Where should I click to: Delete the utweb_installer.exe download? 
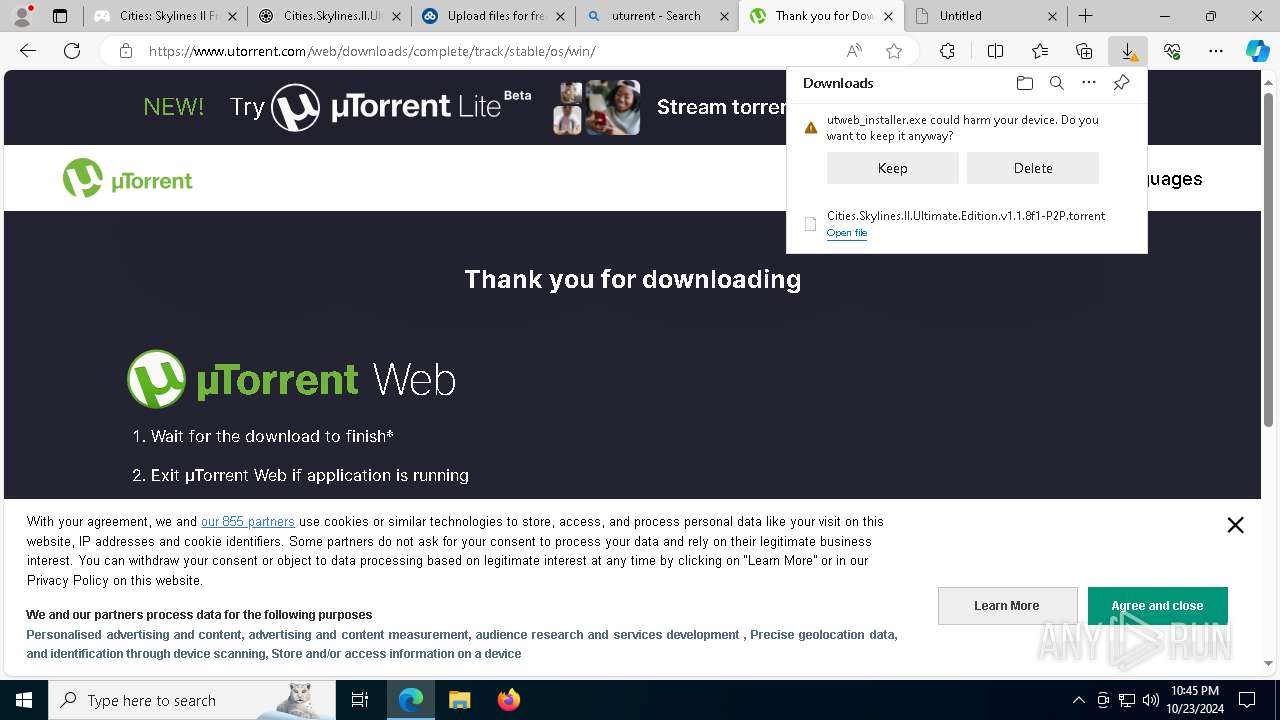[1032, 168]
